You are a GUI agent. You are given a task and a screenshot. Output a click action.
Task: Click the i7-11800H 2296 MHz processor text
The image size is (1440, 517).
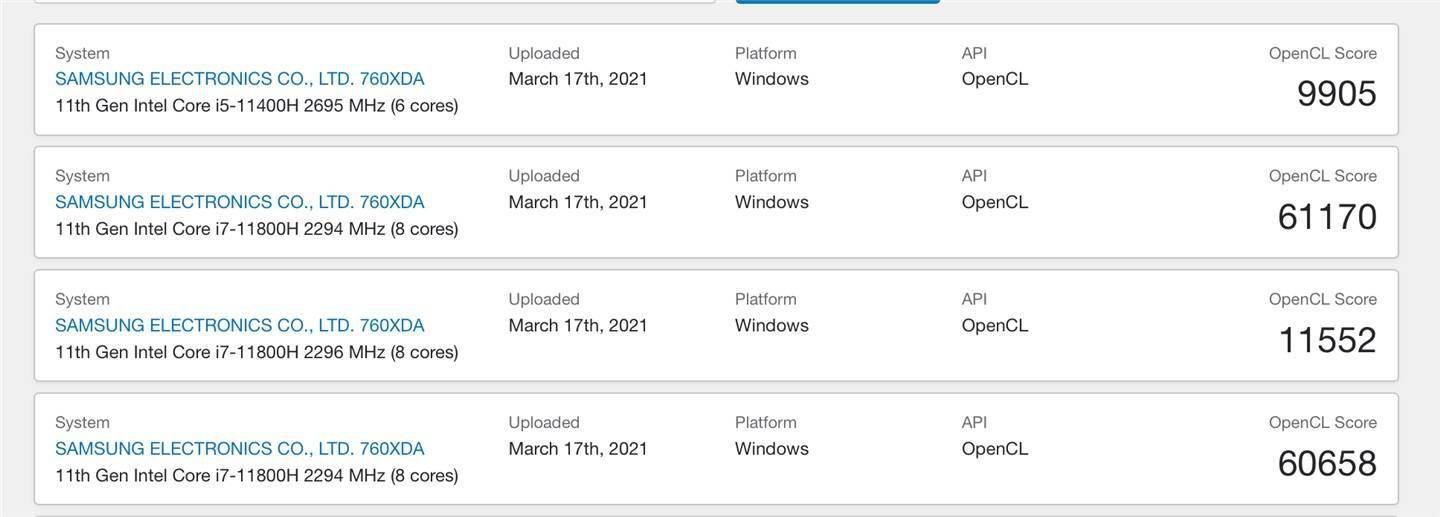[x=256, y=352]
